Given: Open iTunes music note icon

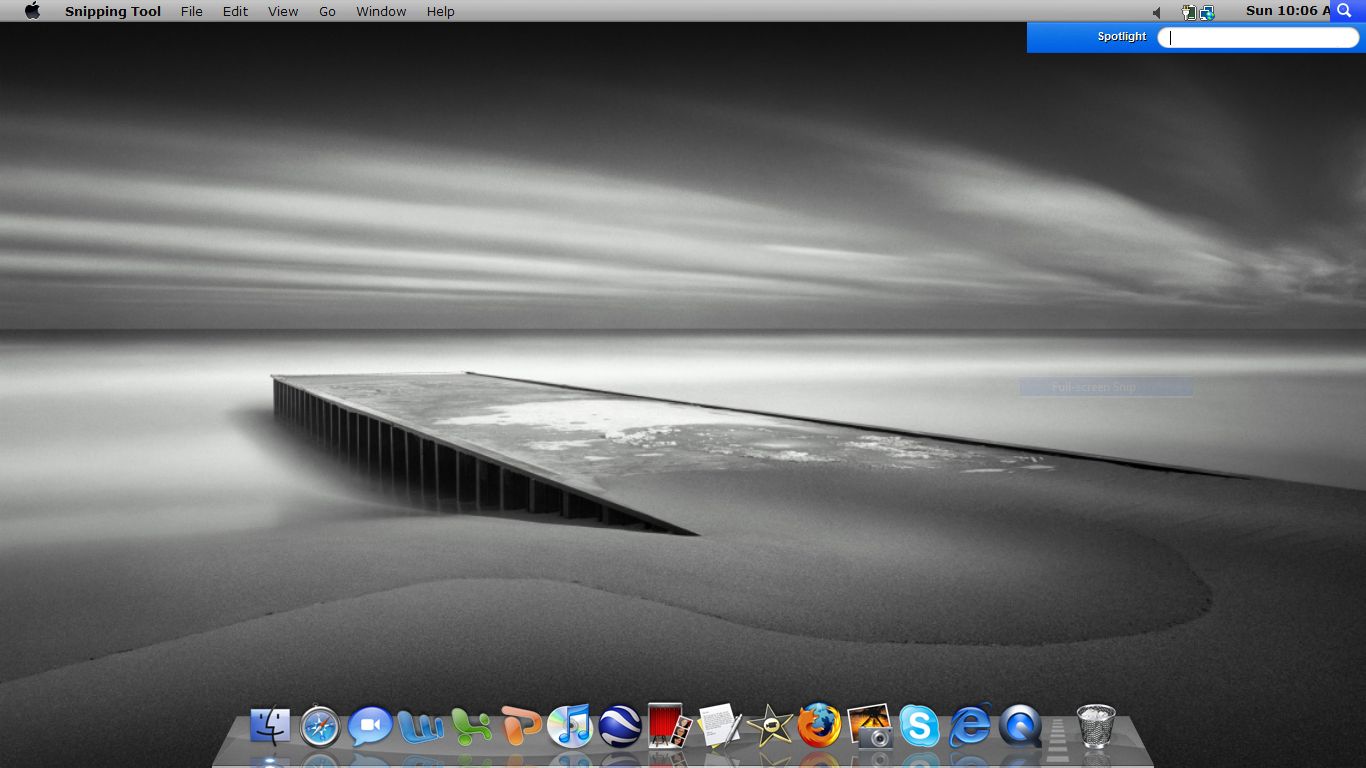Looking at the screenshot, I should pyautogui.click(x=571, y=726).
